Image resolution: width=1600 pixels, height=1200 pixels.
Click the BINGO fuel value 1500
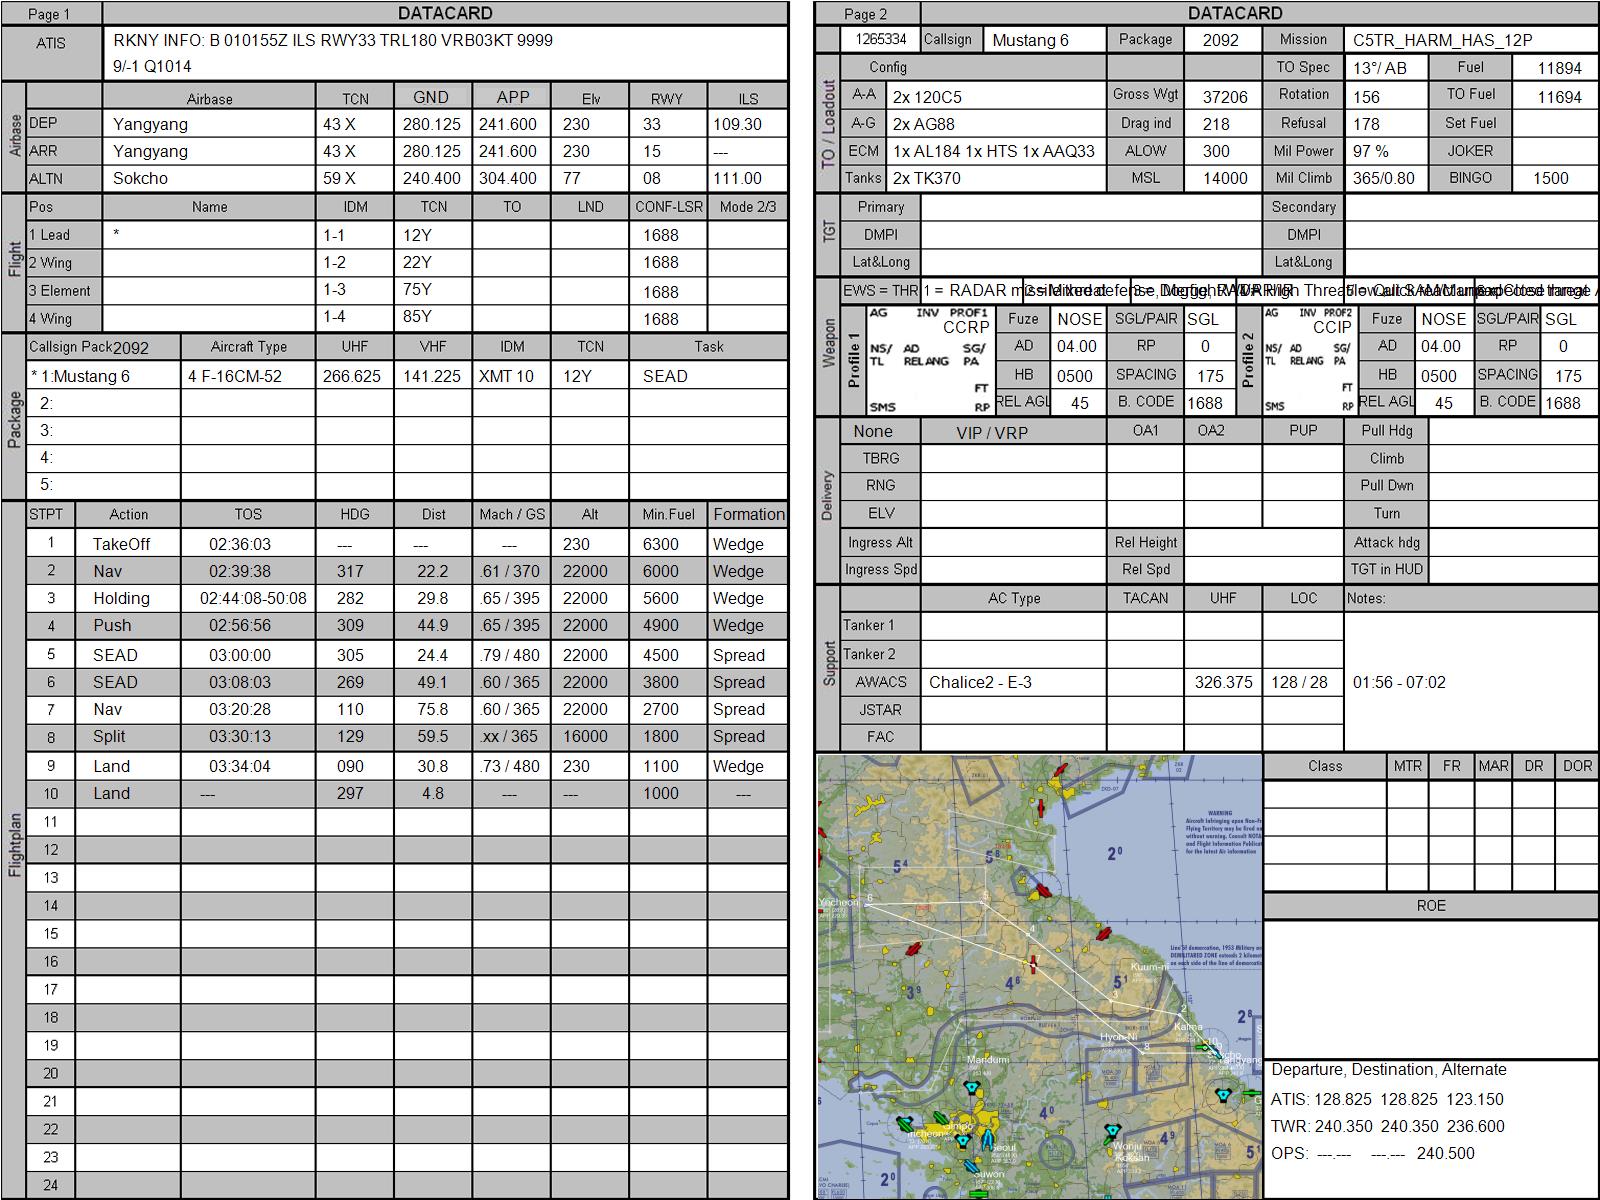pyautogui.click(x=1550, y=178)
